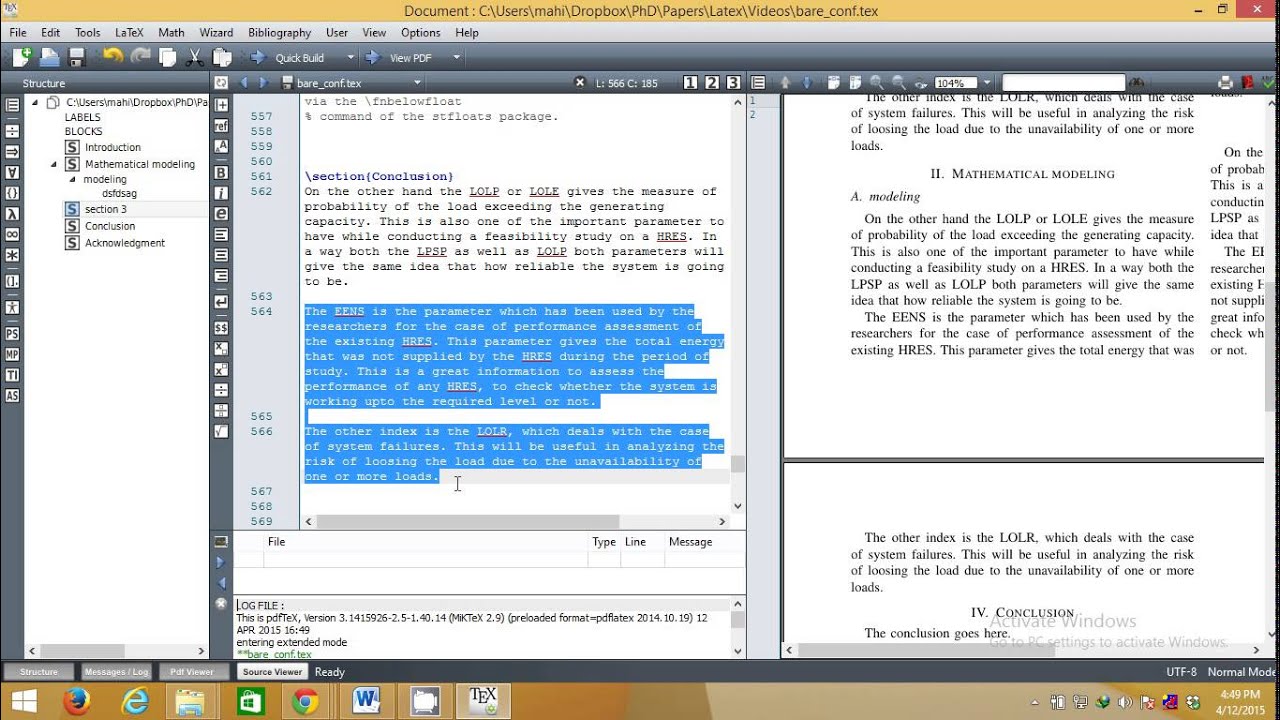
Task: Open the Greek letters lambda symbol panel
Action: [12, 213]
